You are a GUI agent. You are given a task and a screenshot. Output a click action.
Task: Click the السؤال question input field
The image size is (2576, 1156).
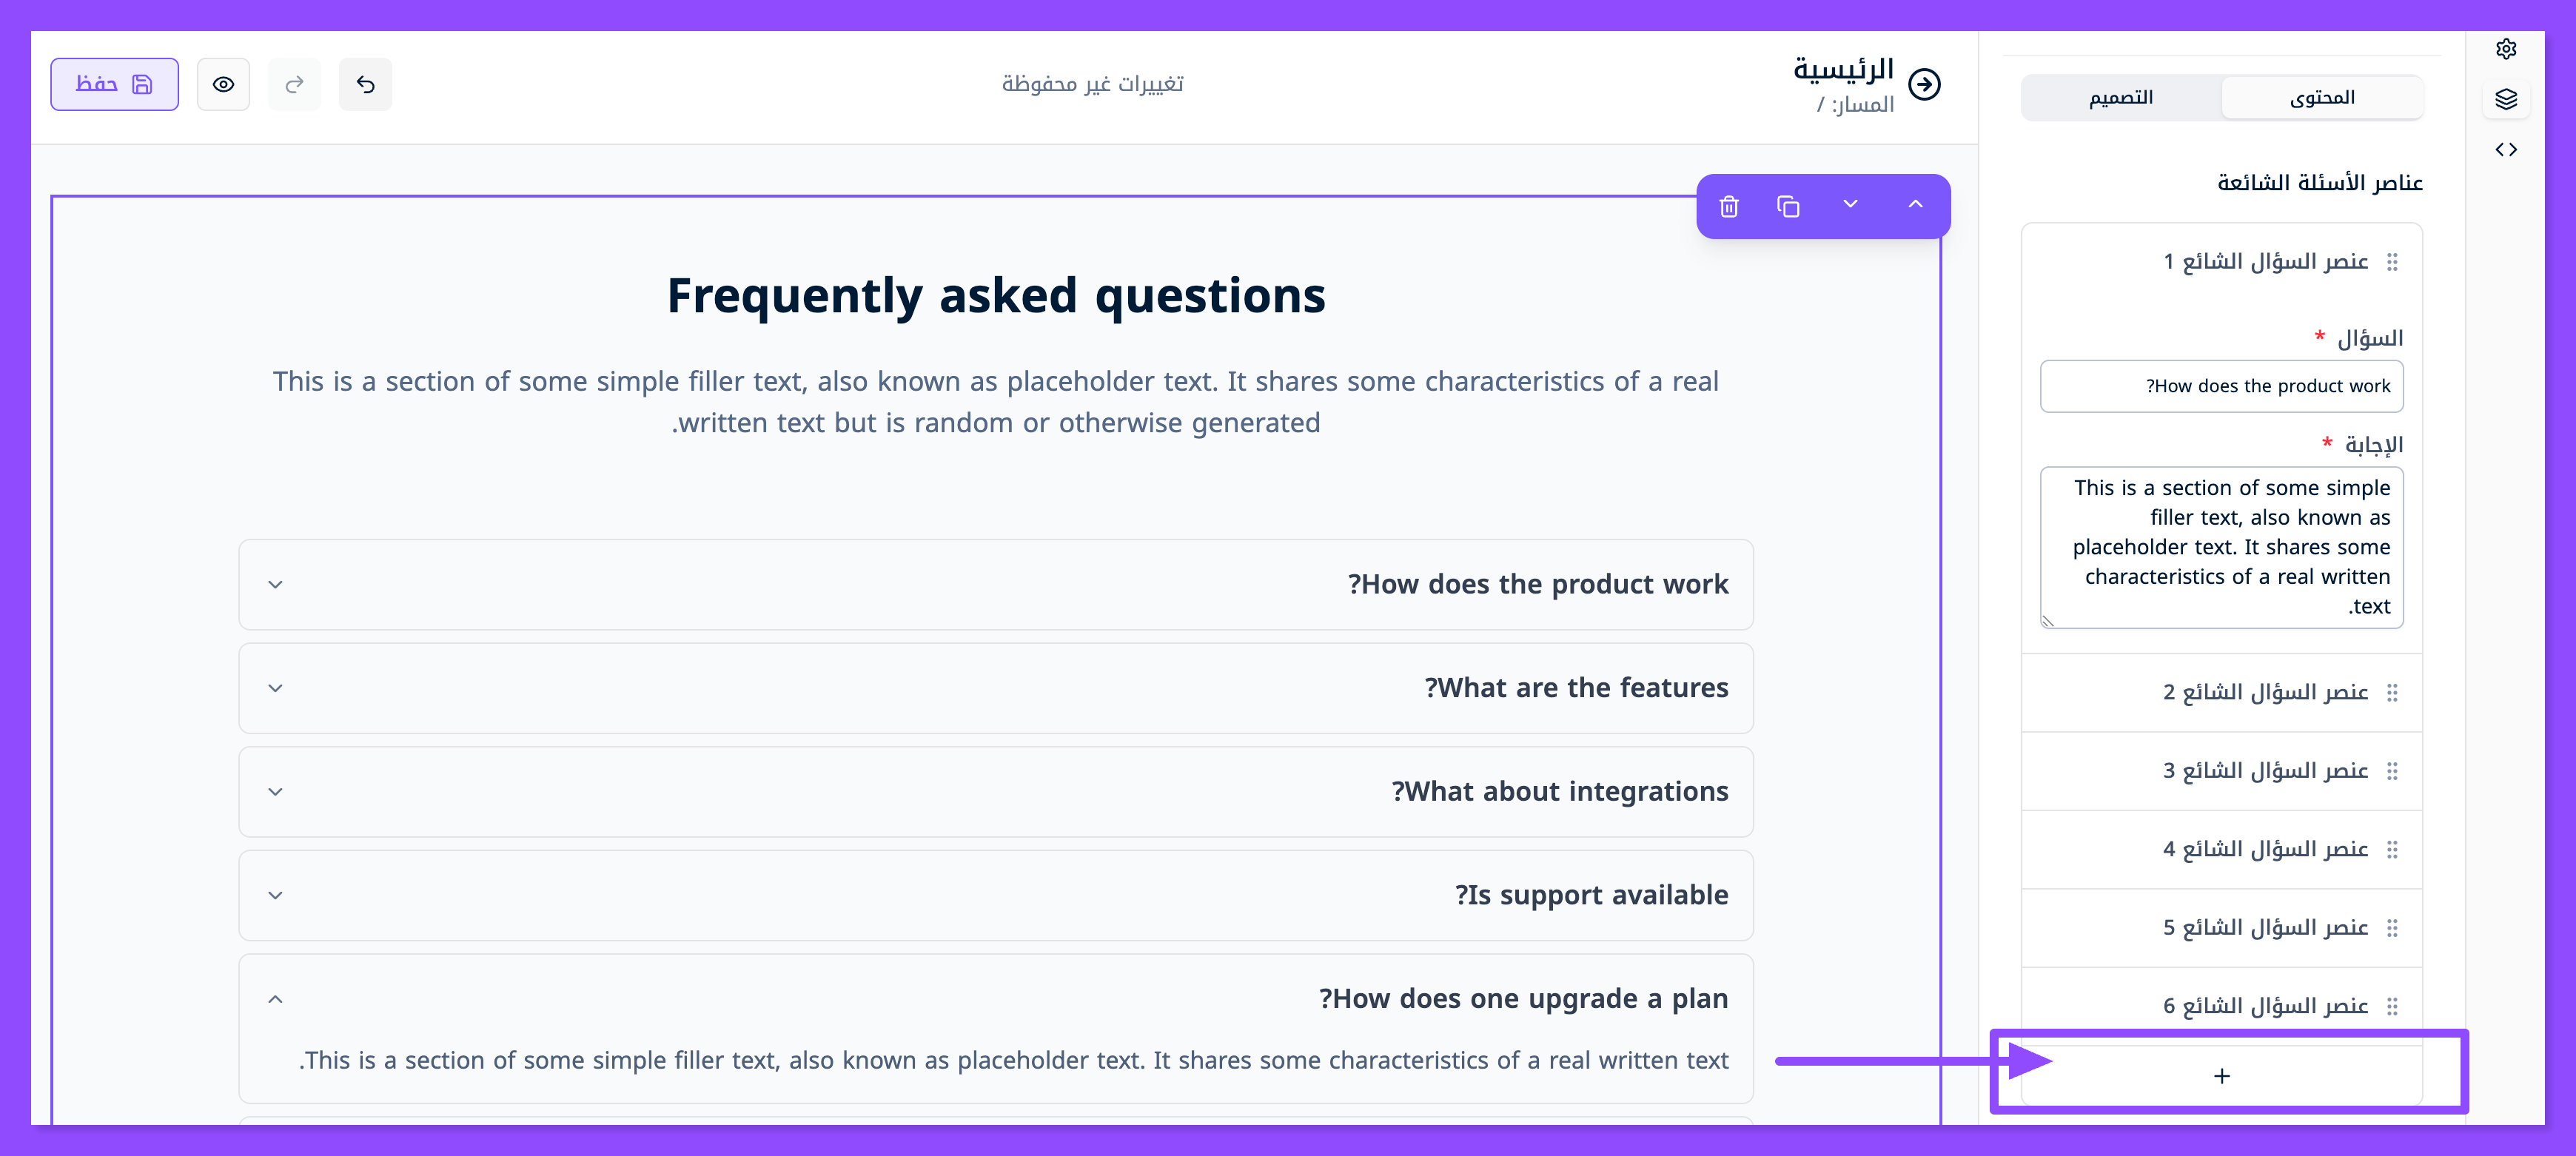click(2222, 386)
